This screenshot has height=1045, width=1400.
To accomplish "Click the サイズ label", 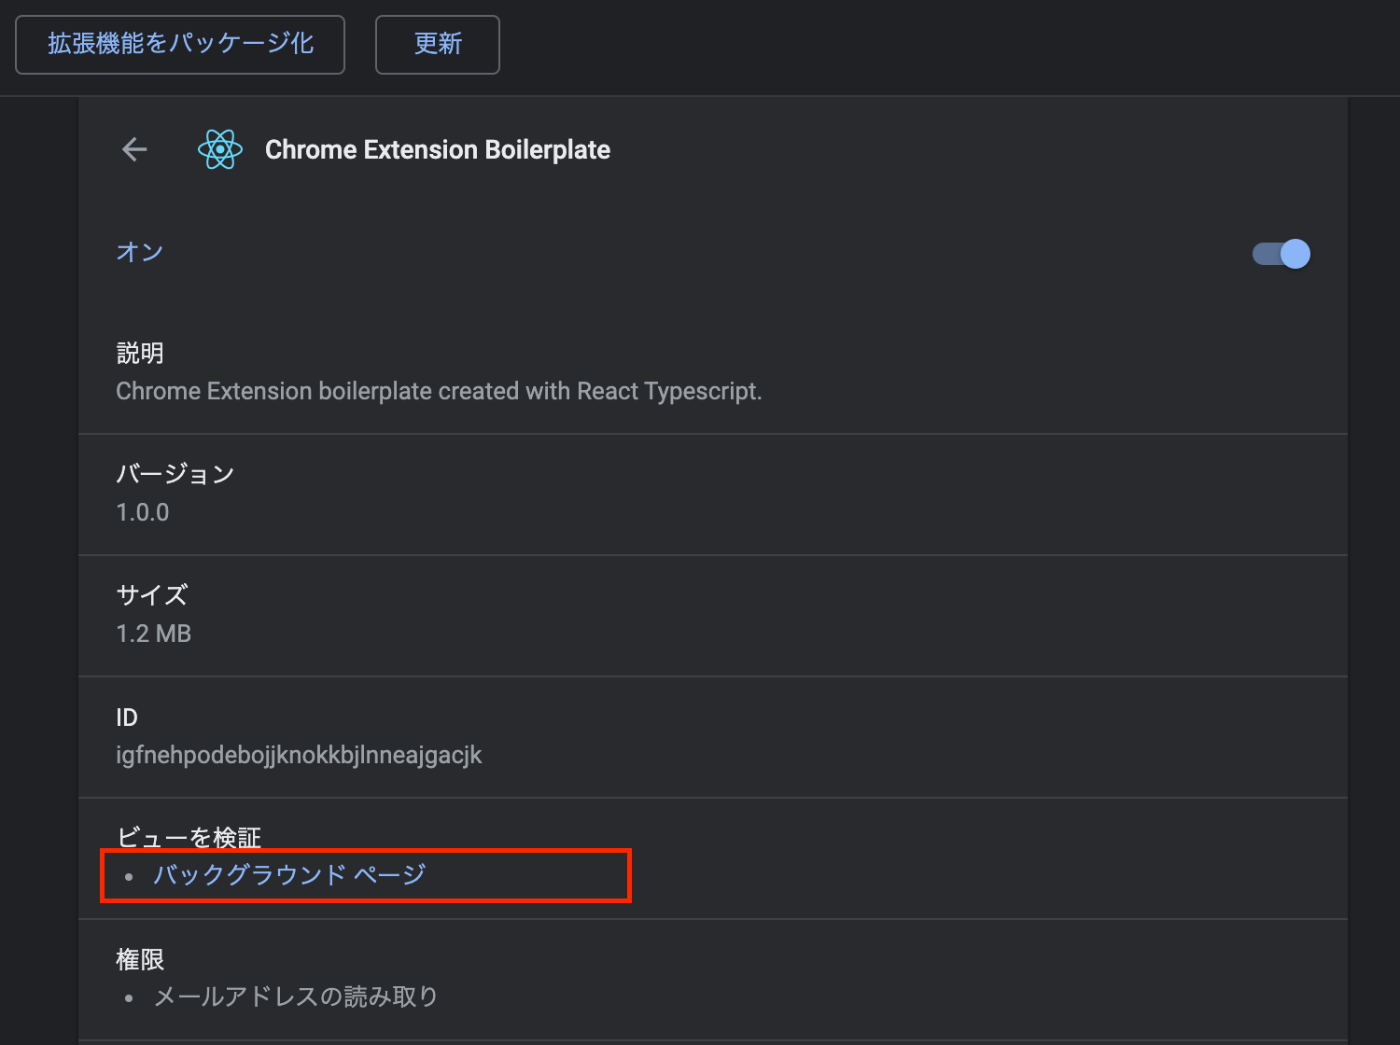I will 152,595.
